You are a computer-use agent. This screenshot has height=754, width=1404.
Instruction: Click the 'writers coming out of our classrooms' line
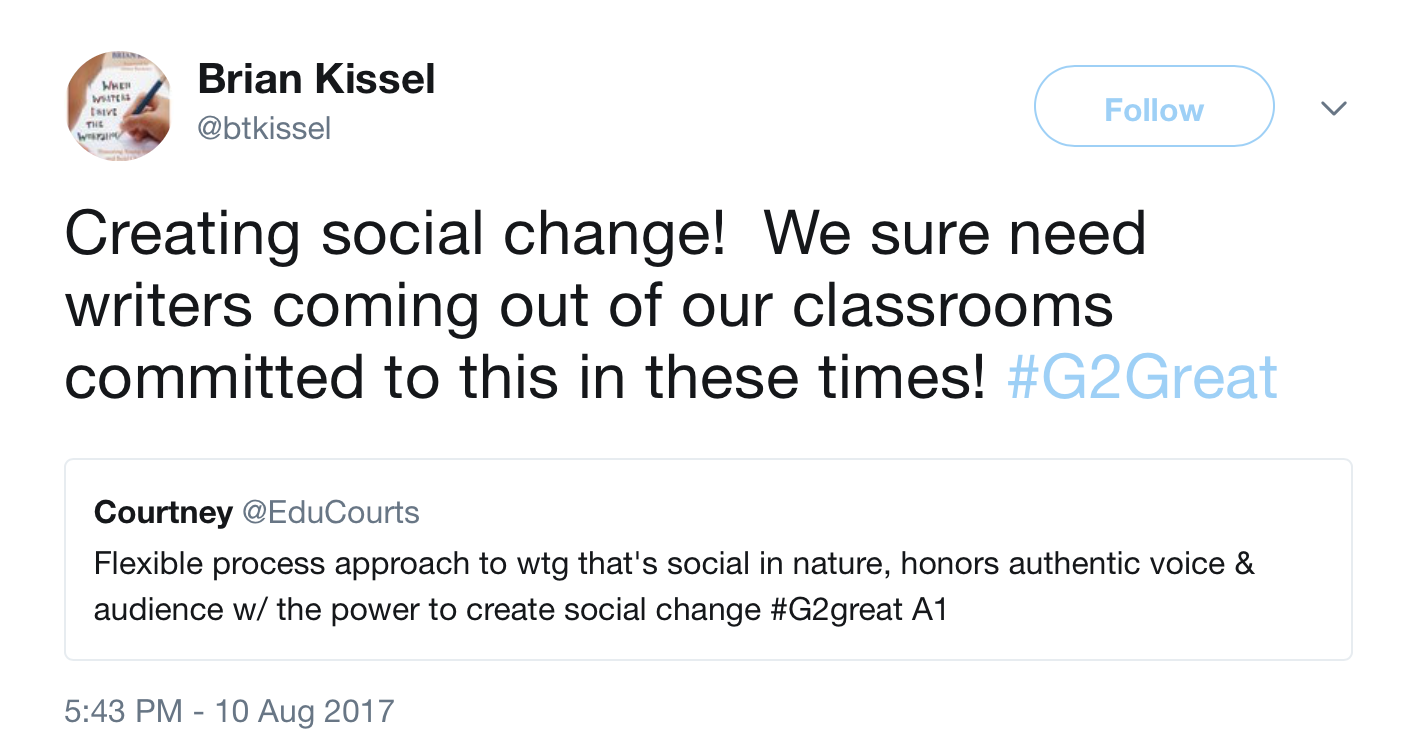tap(589, 304)
